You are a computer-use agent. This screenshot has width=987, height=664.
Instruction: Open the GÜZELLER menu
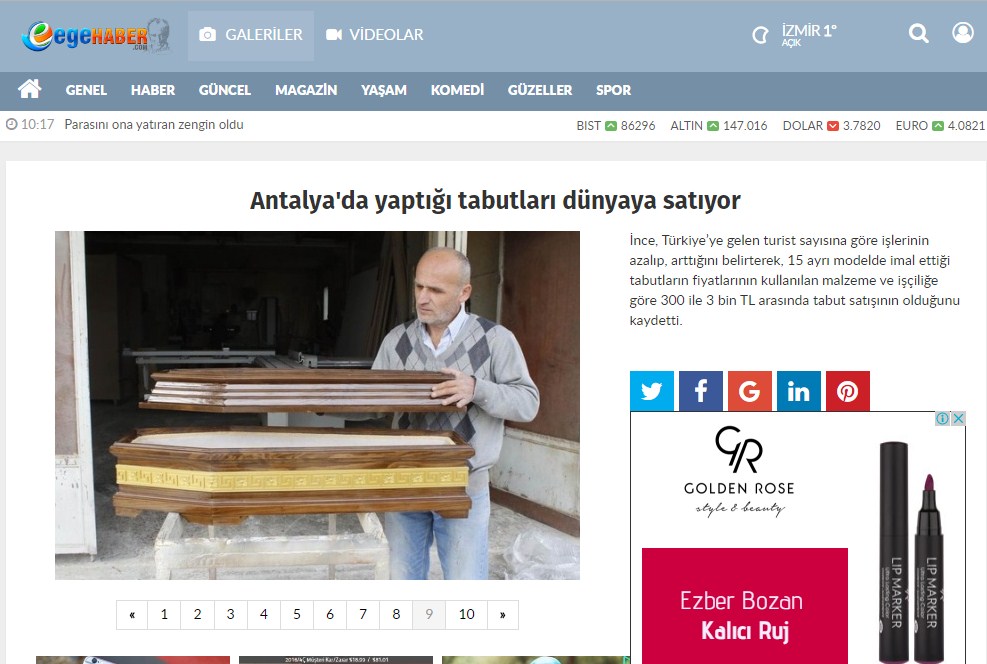click(x=540, y=90)
